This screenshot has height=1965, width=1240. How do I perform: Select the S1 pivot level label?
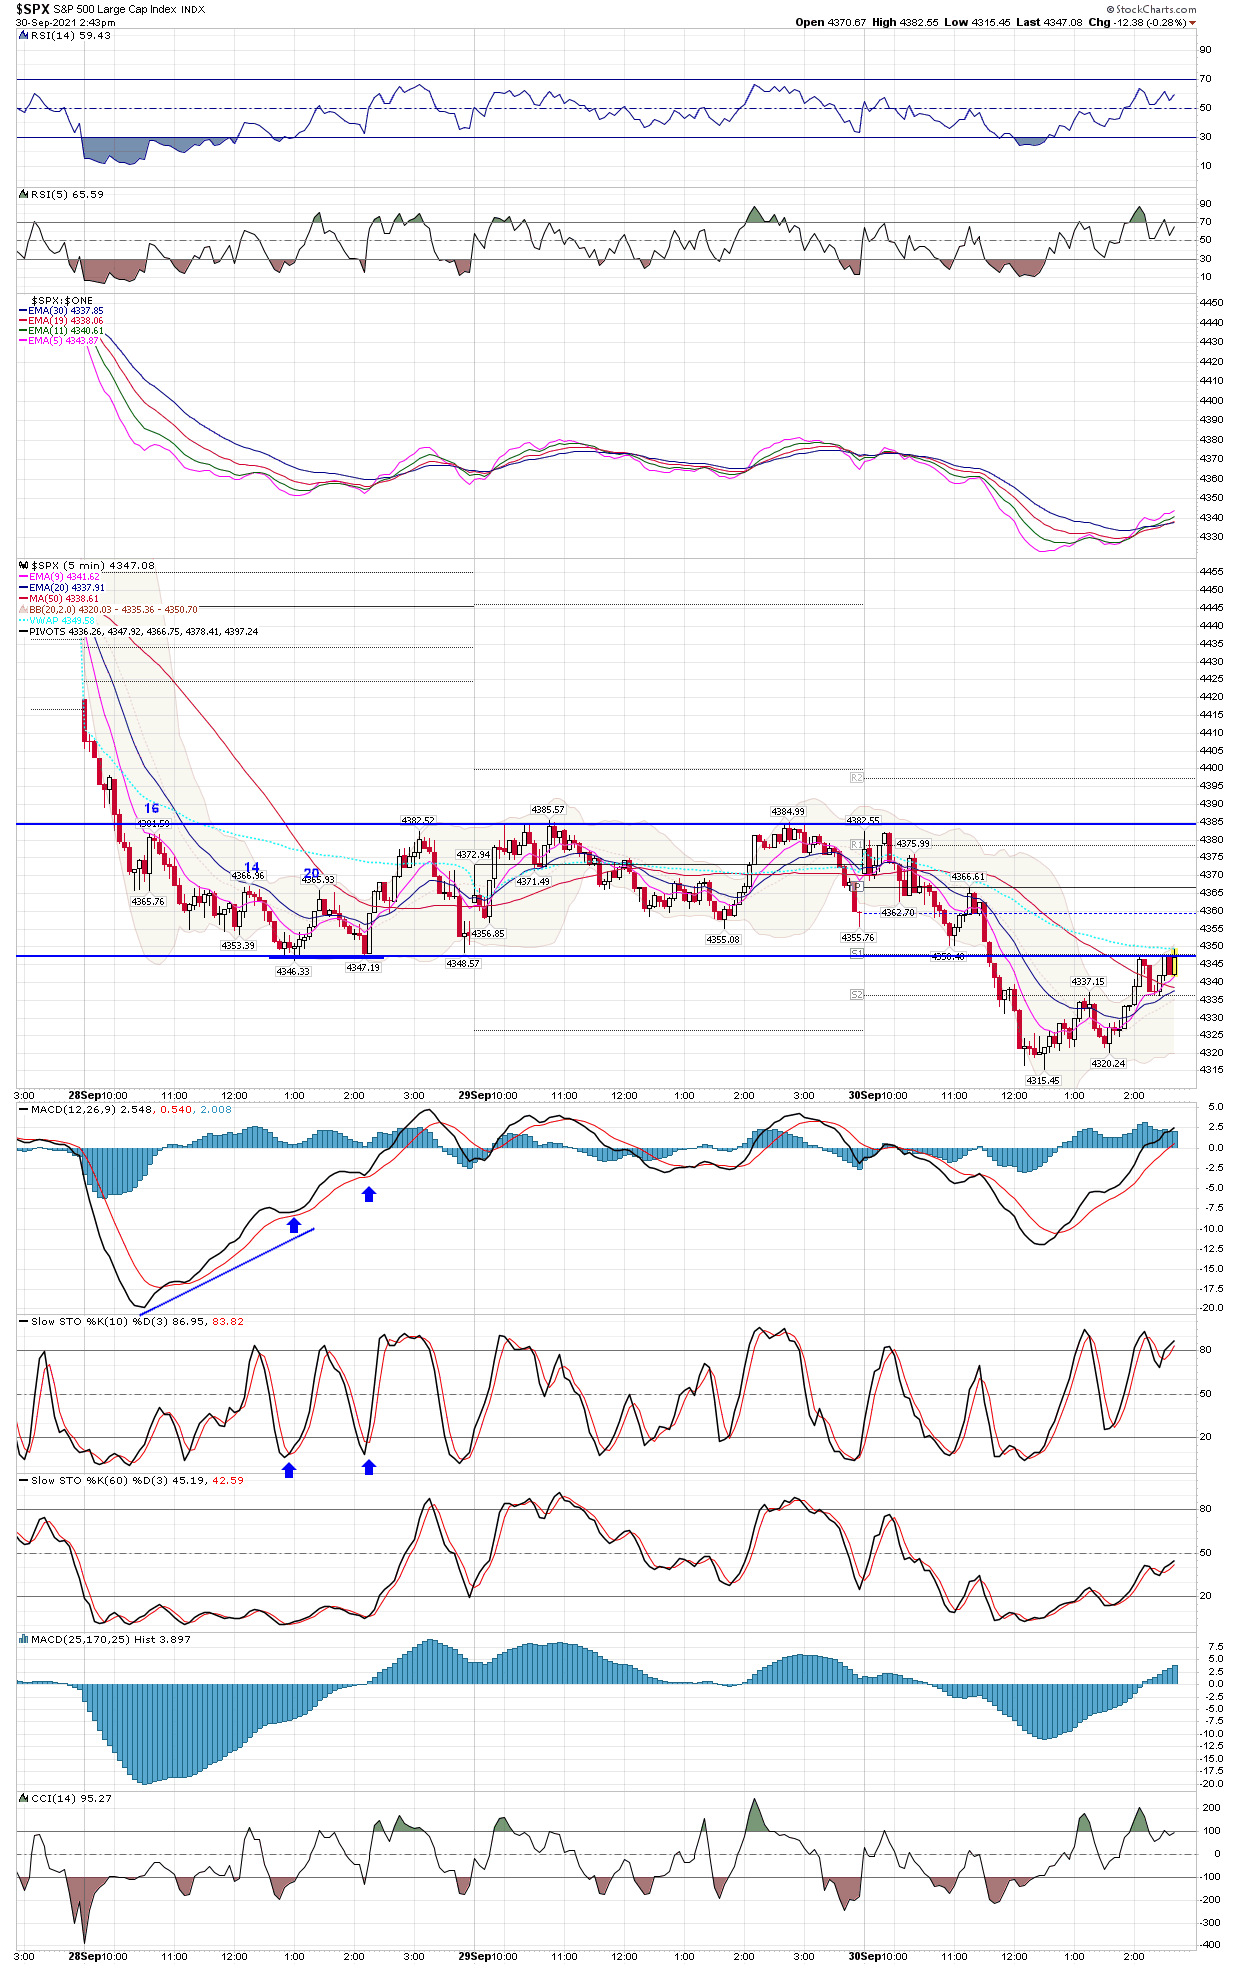(856, 954)
